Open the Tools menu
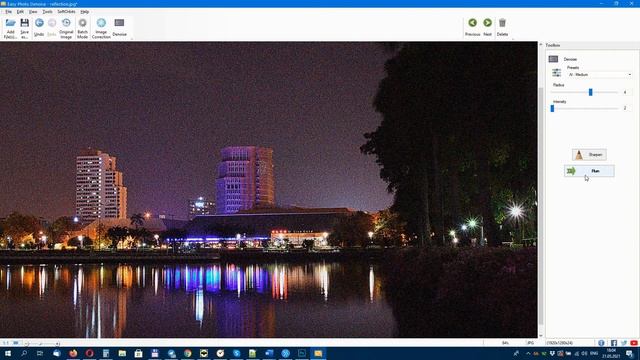The width and height of the screenshot is (640, 360). coord(47,12)
